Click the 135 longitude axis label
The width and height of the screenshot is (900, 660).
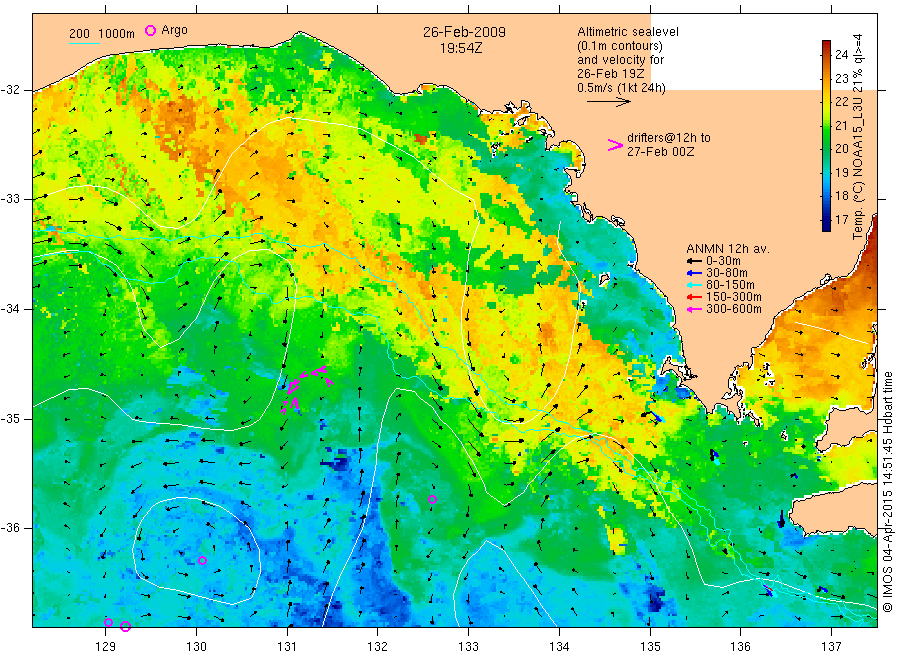[x=650, y=647]
